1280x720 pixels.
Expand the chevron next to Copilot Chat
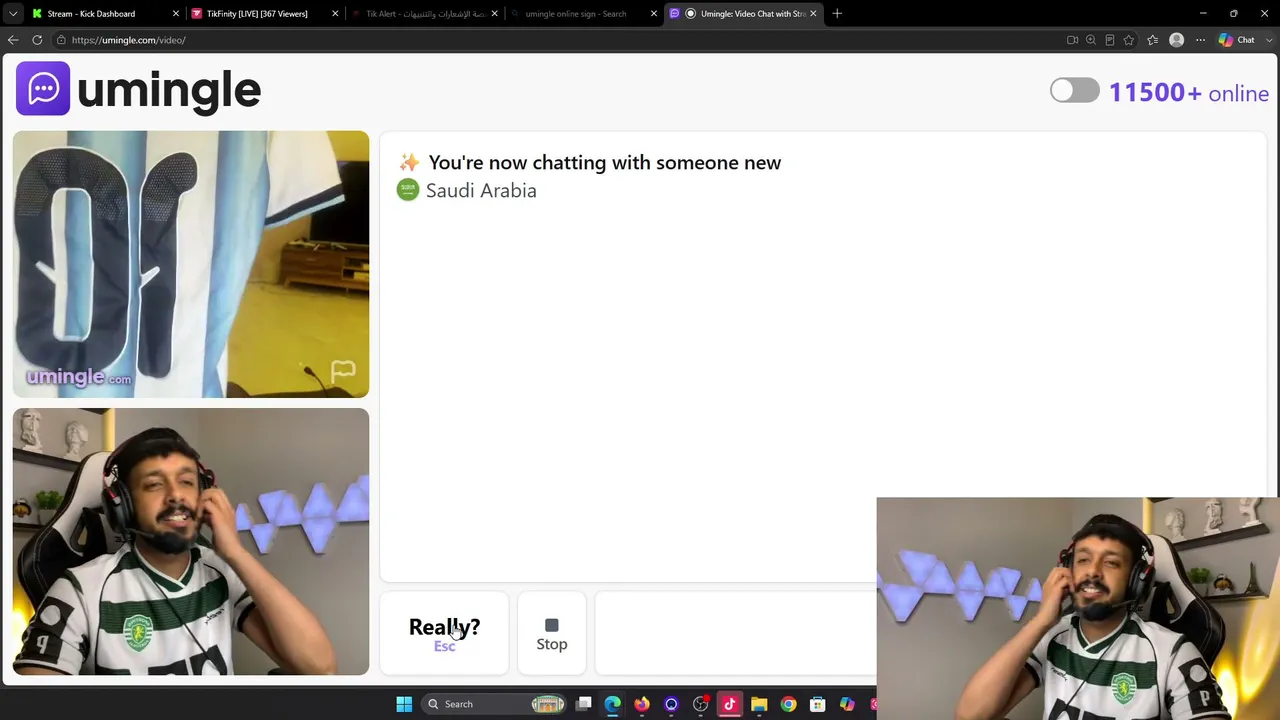[x=1268, y=40]
